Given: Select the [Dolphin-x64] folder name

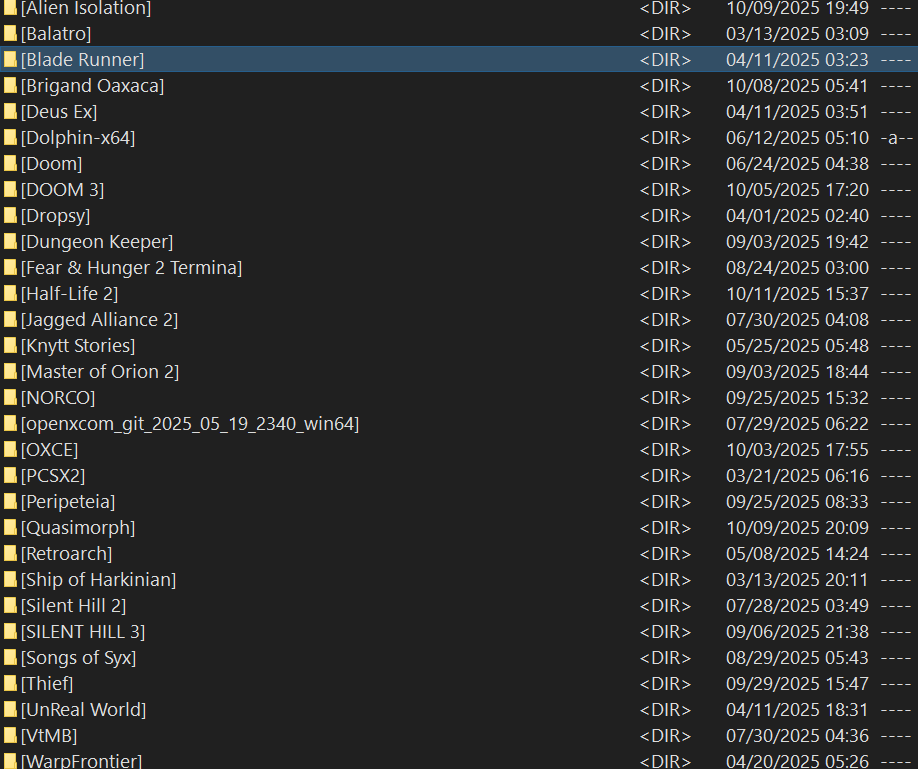Looking at the screenshot, I should coord(78,138).
